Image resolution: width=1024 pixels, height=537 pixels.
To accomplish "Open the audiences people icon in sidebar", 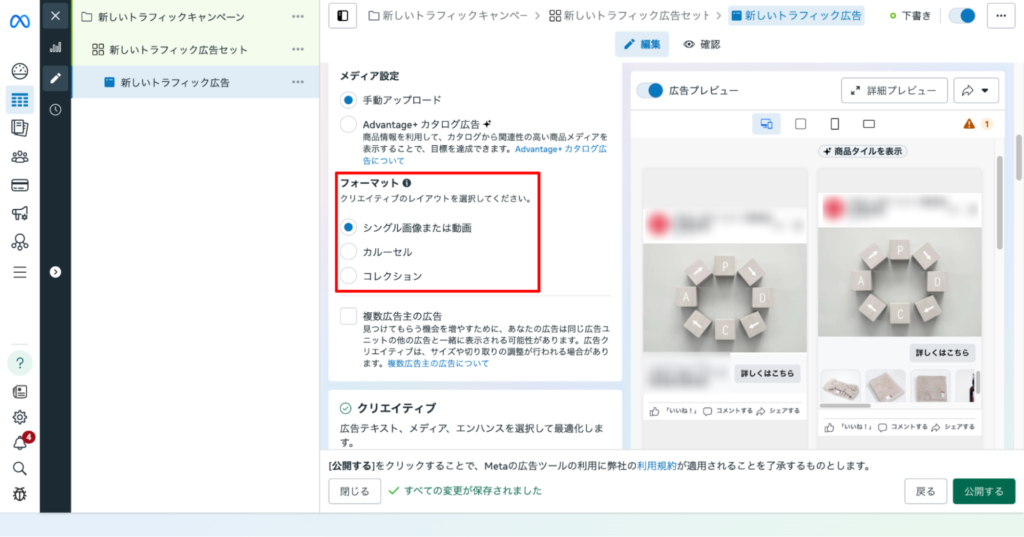I will (19, 157).
